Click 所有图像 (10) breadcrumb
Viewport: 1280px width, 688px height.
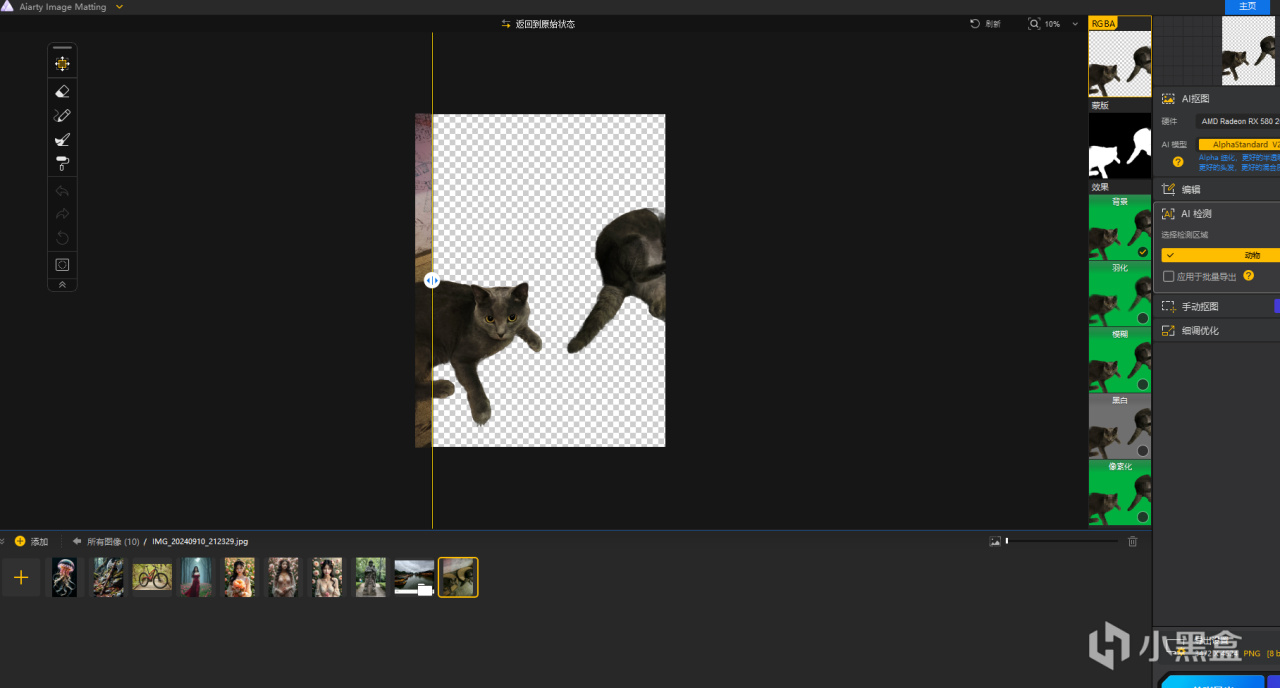coord(113,541)
